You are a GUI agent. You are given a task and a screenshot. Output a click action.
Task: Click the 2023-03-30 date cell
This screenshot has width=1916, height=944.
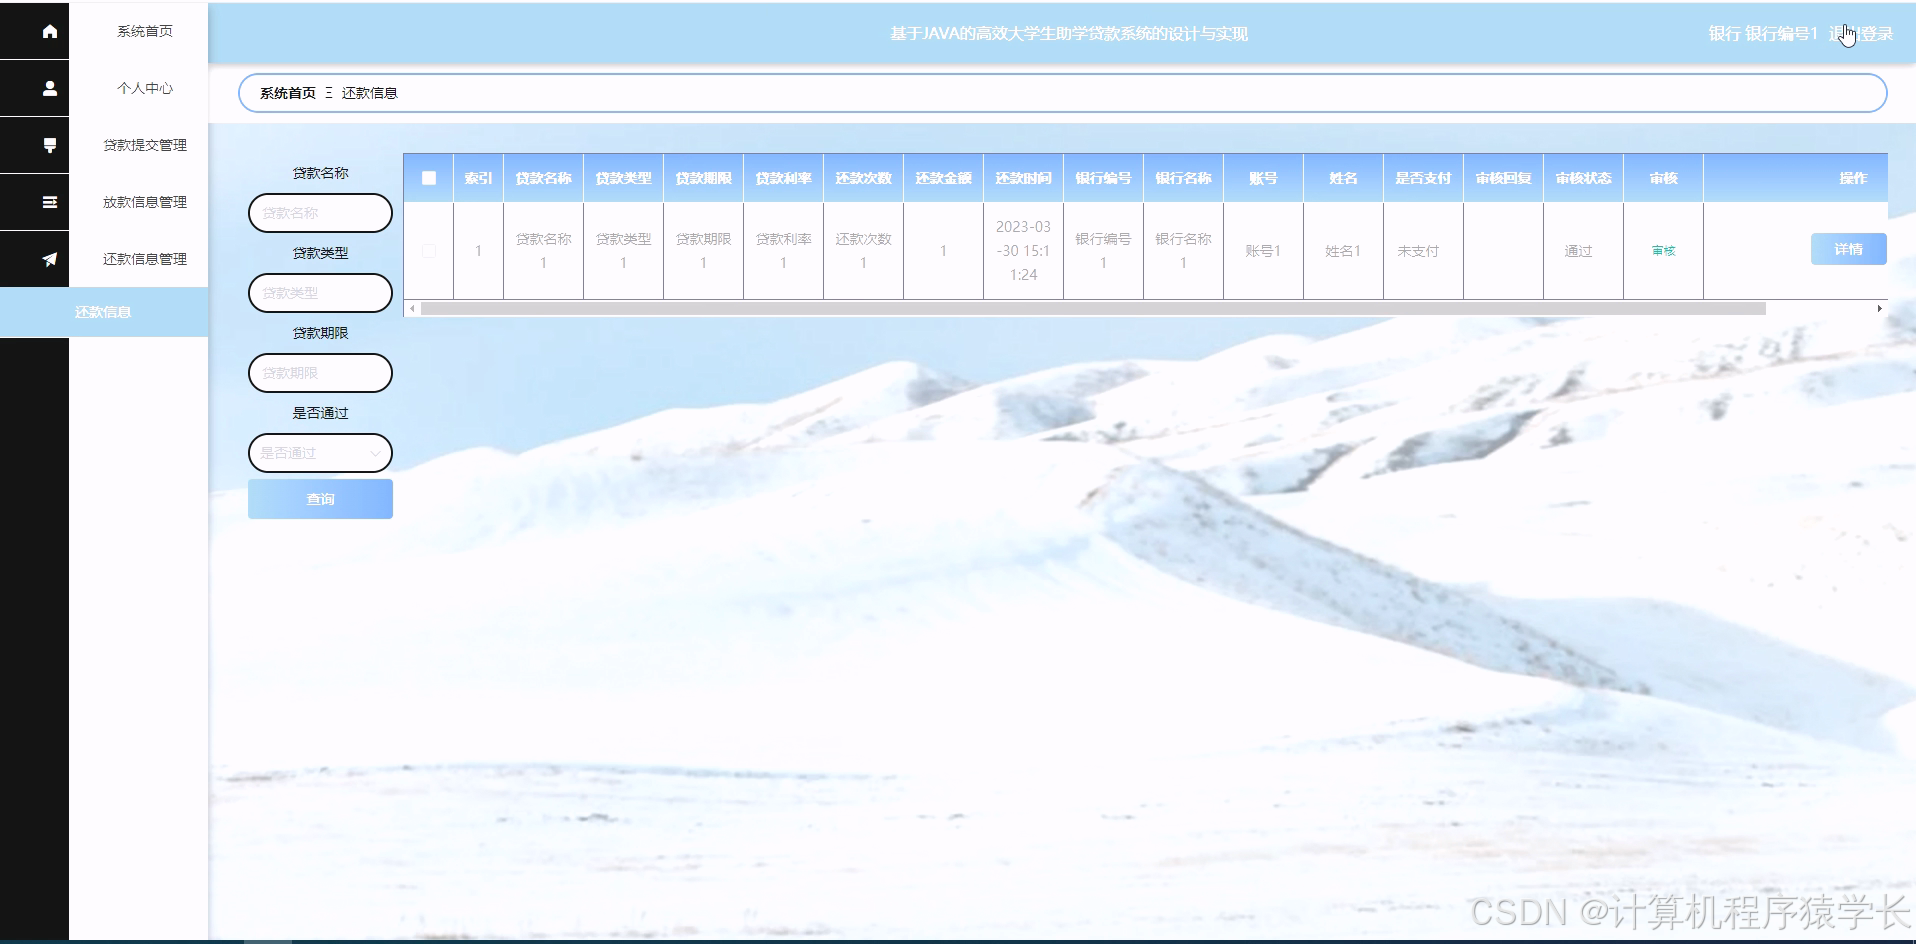1023,251
